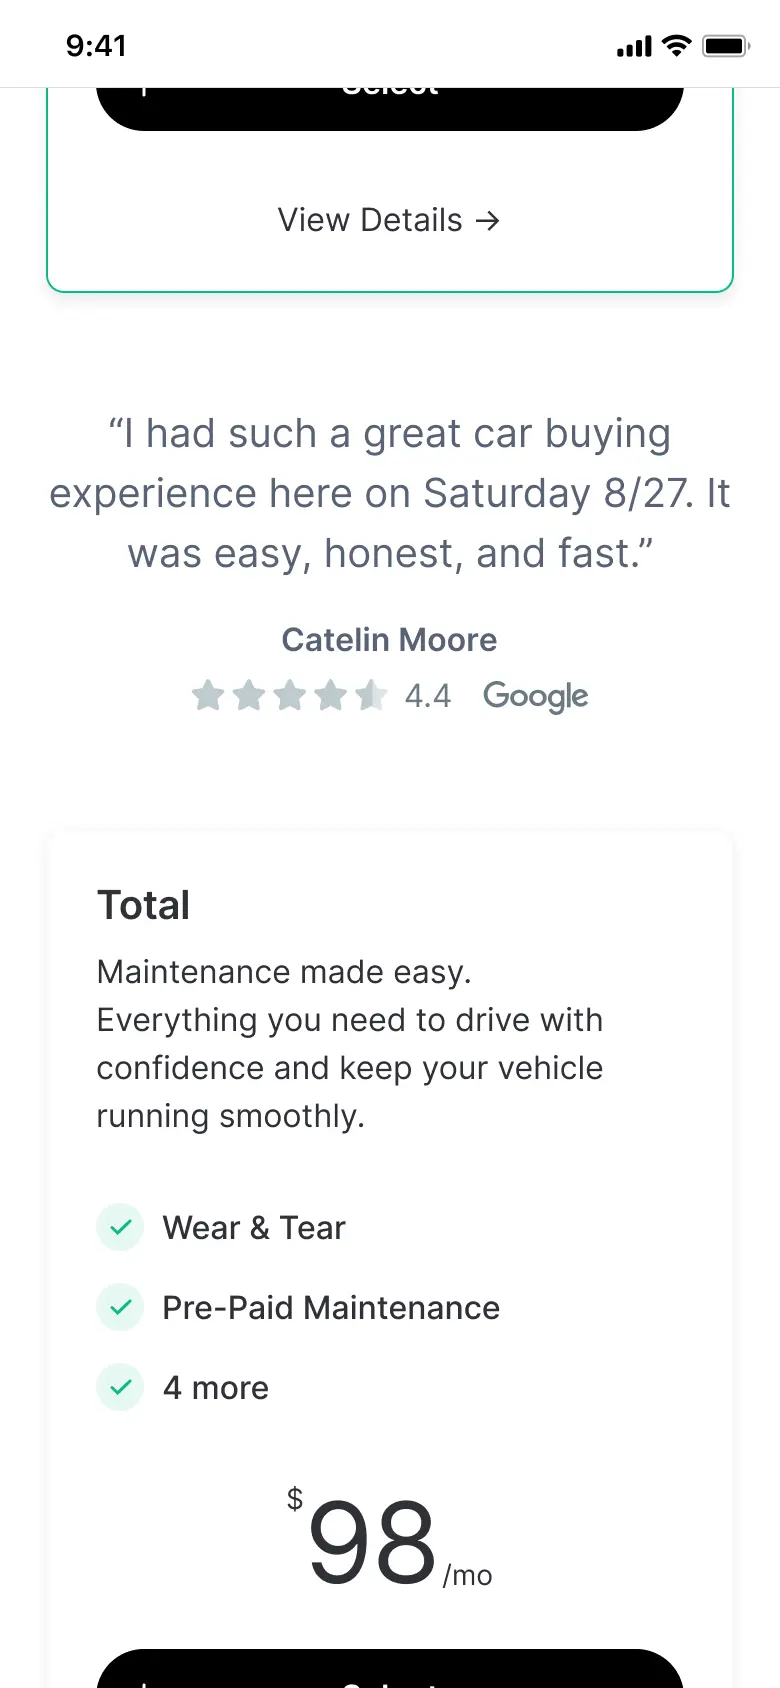Tap the Wi-Fi icon in status bar

pos(677,45)
